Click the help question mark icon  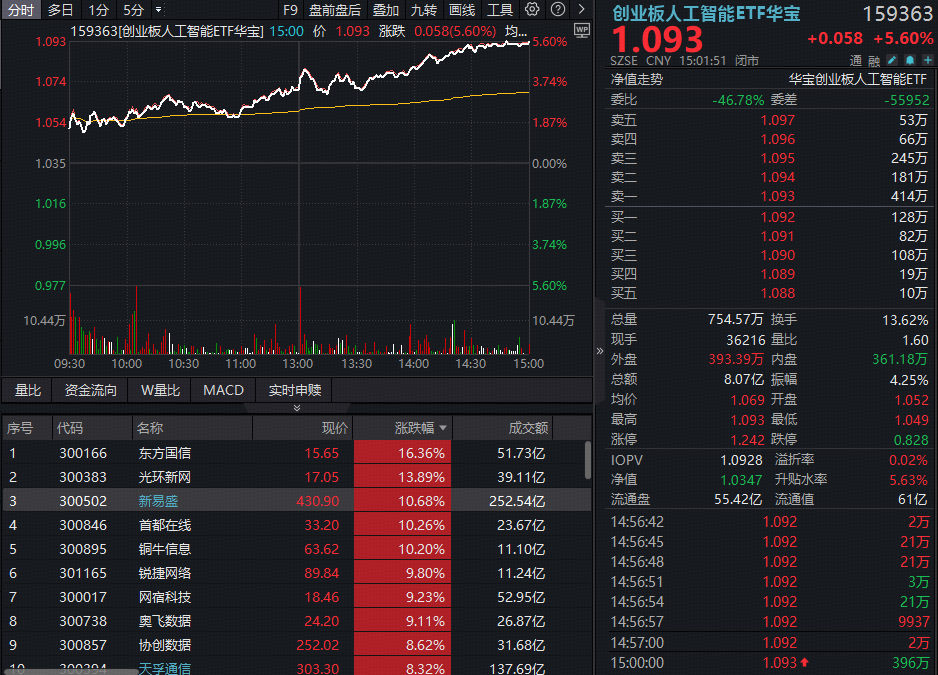556,10
